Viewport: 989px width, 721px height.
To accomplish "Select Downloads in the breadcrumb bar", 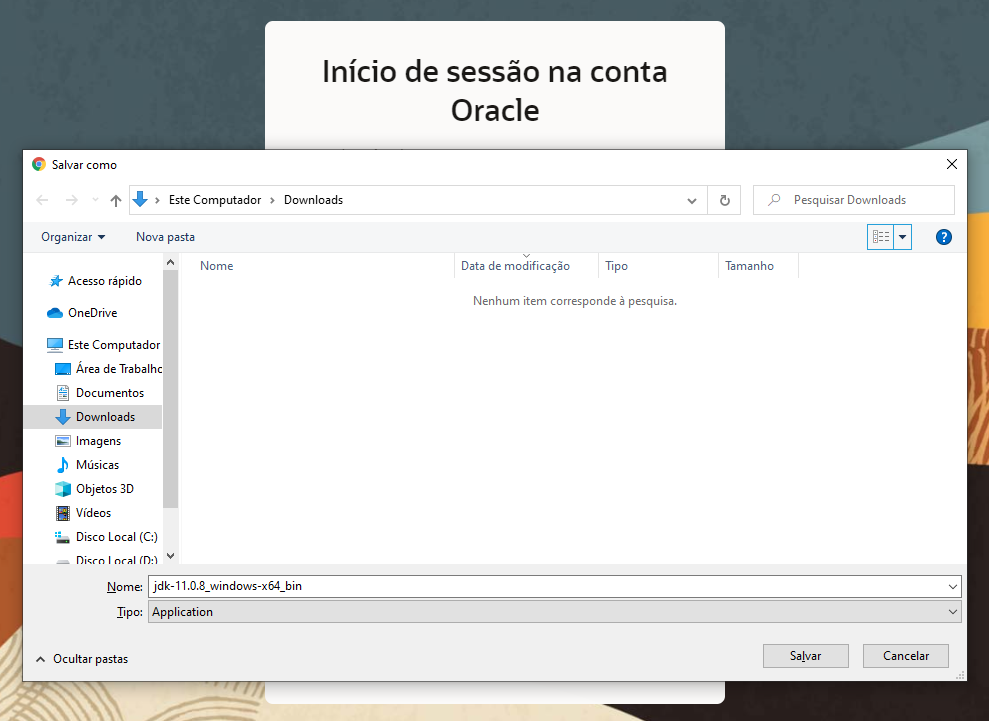I will (313, 200).
